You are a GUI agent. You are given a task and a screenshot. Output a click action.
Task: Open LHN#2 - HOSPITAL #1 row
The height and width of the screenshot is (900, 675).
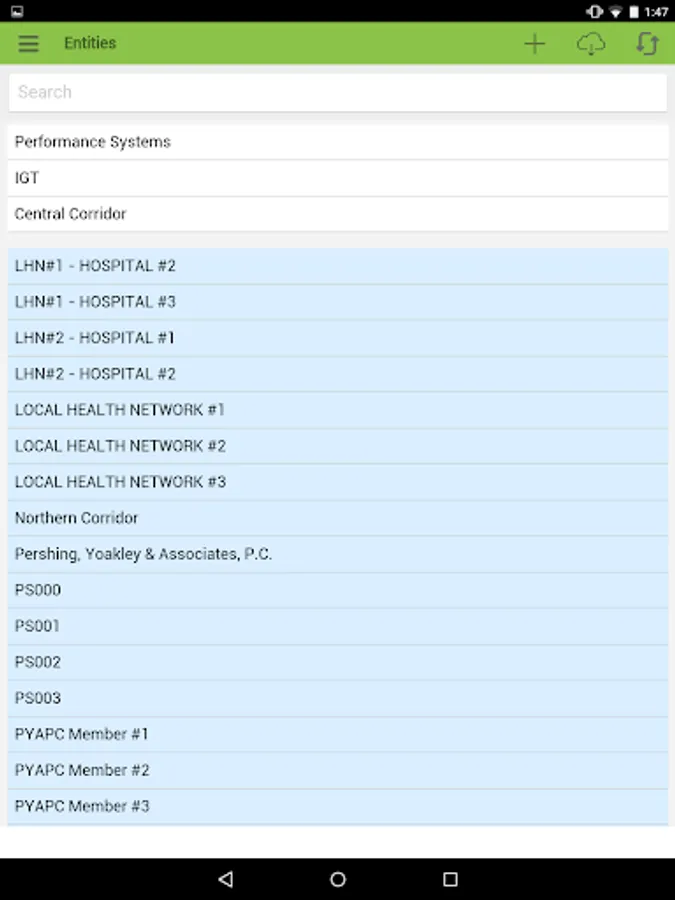pyautogui.click(x=338, y=338)
